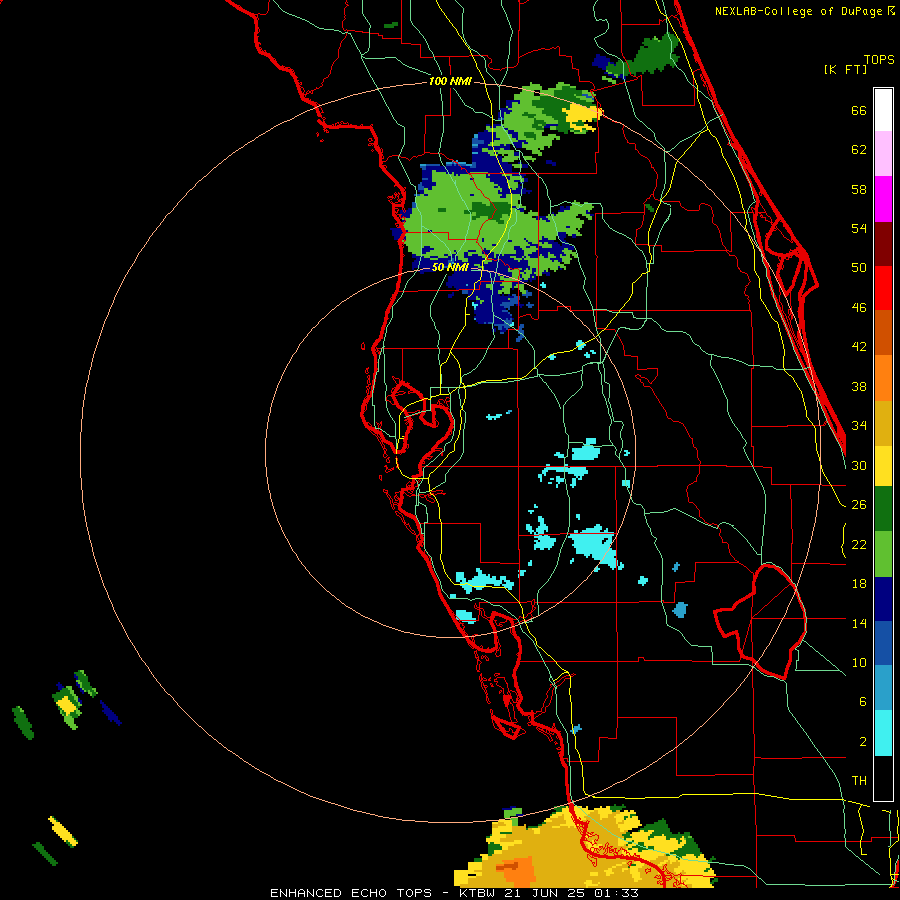Select the "26" legend value

coord(859,505)
